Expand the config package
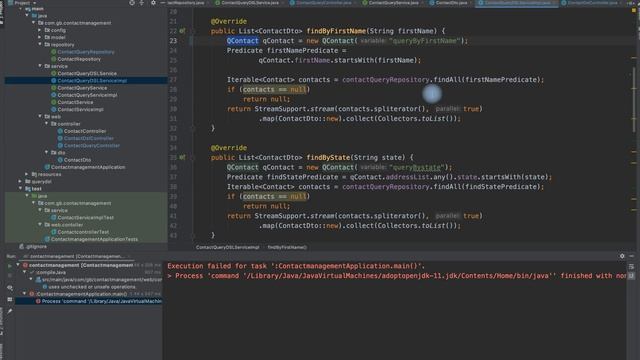640x360 pixels. 40,30
